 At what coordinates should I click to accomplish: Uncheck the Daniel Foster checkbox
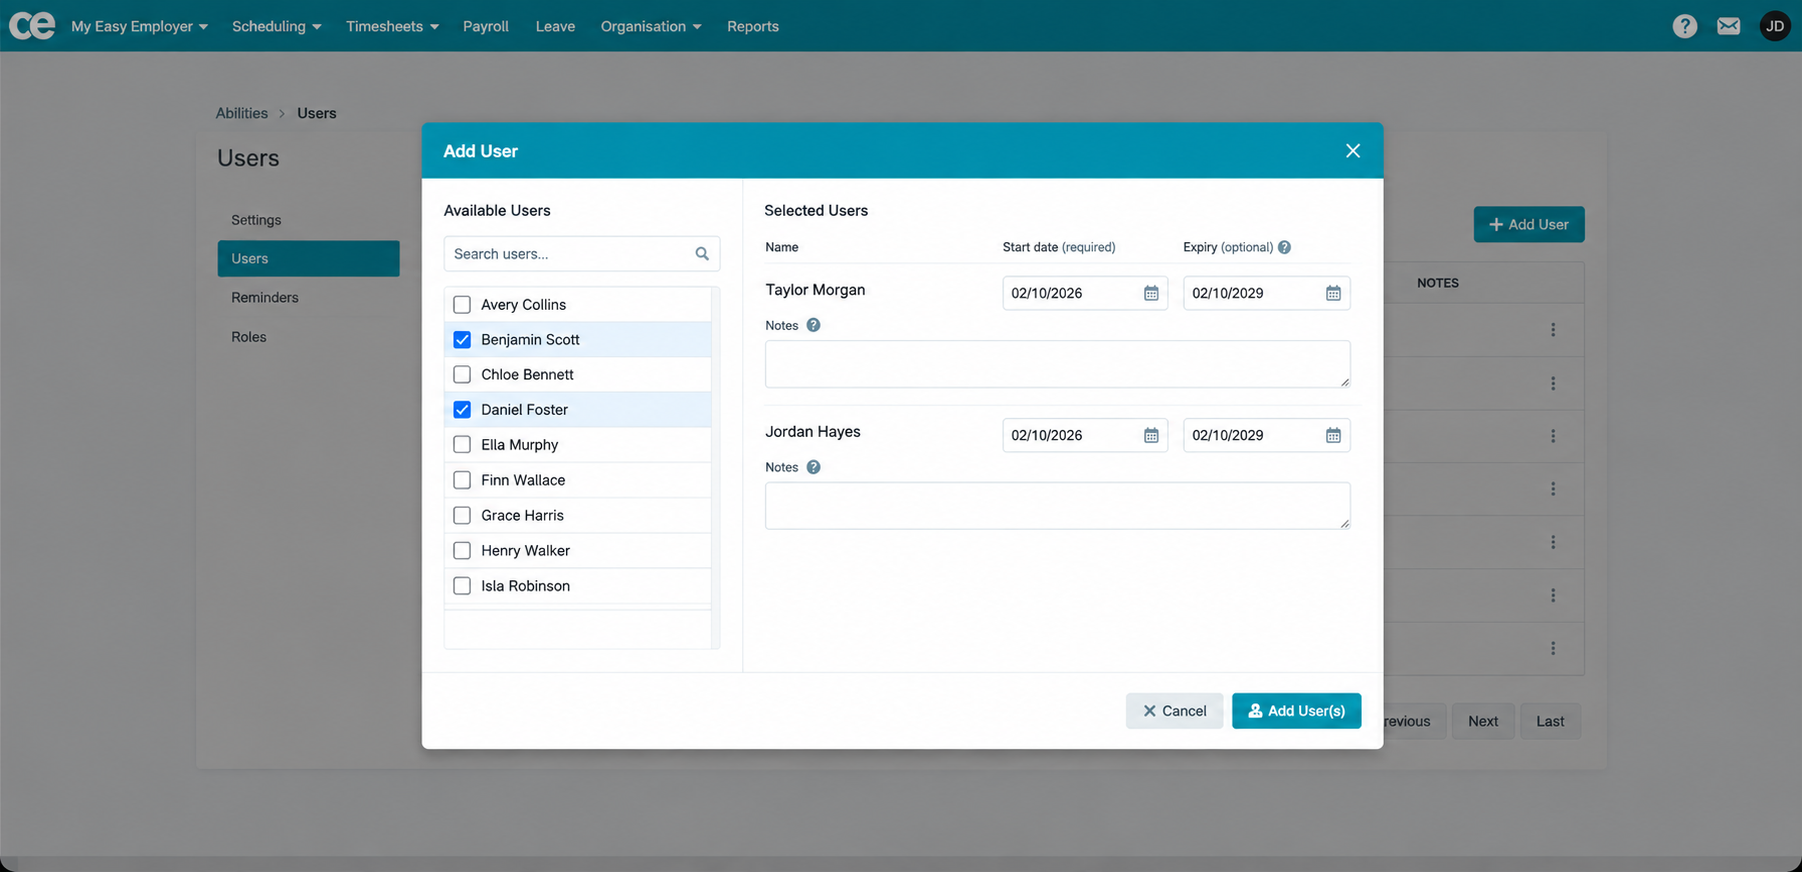pyautogui.click(x=462, y=410)
